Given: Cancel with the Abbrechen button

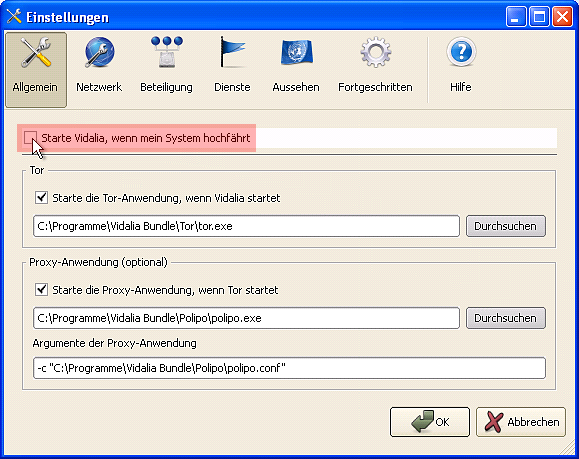Looking at the screenshot, I should (521, 422).
